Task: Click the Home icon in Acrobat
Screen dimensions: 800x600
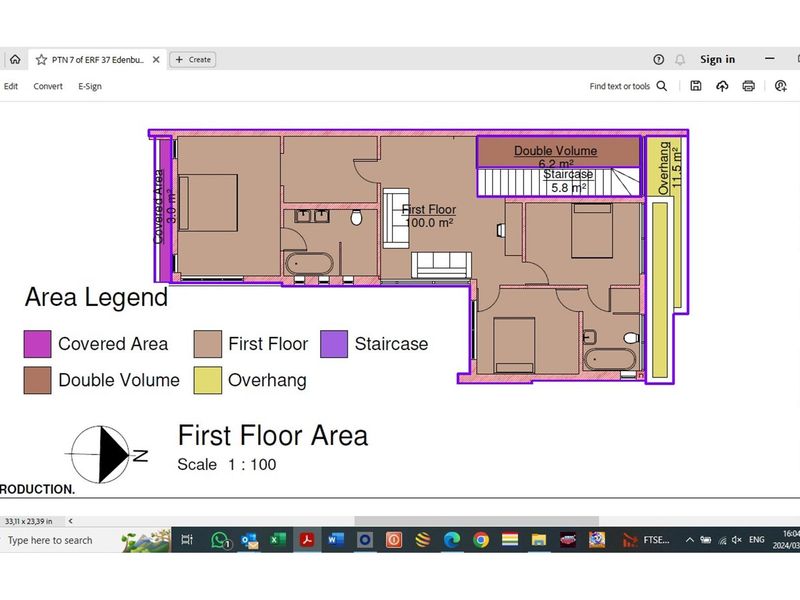Action: [x=14, y=60]
